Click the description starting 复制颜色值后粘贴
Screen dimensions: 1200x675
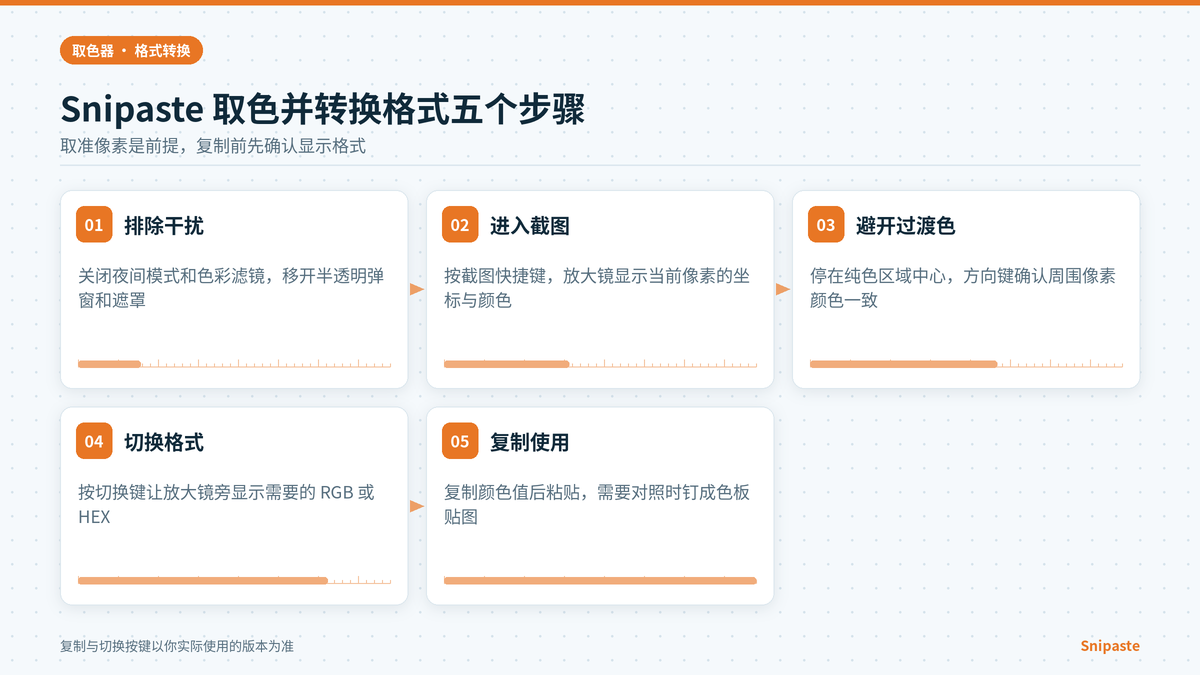pos(597,504)
